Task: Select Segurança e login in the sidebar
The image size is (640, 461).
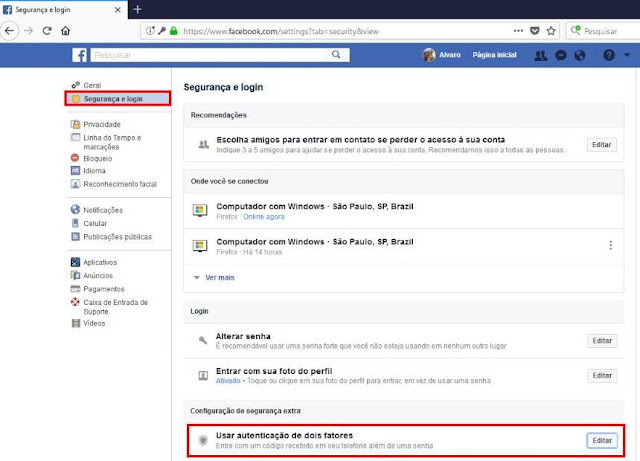Action: (118, 99)
